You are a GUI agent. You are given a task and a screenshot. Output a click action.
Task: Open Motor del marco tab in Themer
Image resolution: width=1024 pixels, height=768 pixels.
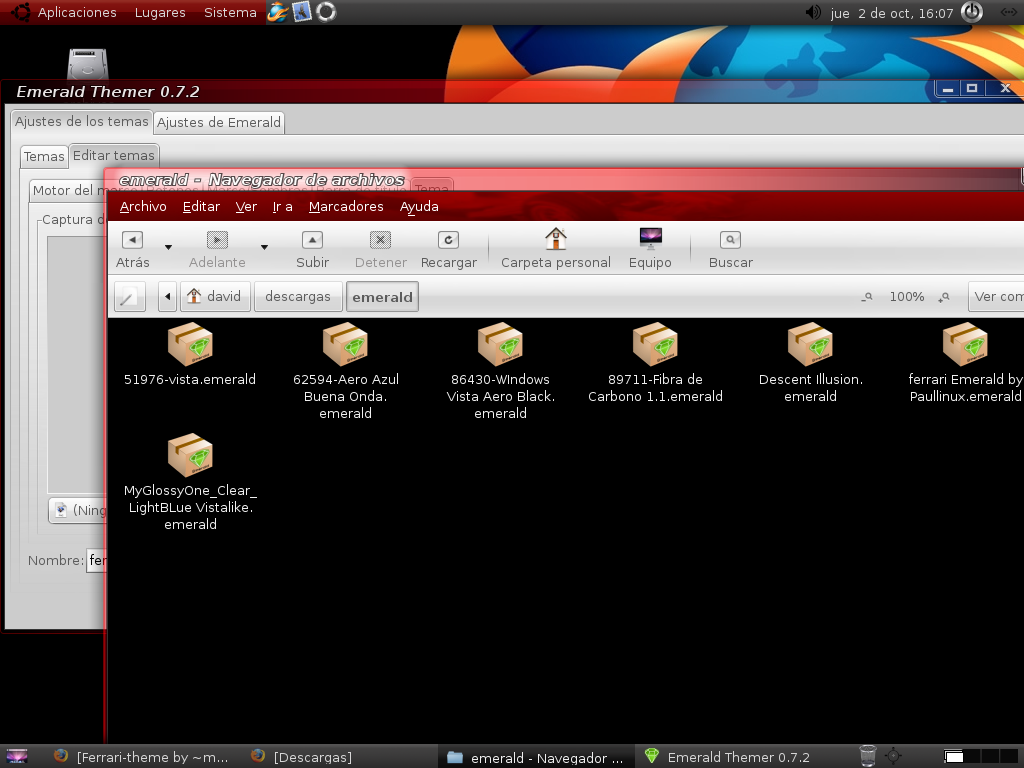pyautogui.click(x=68, y=190)
